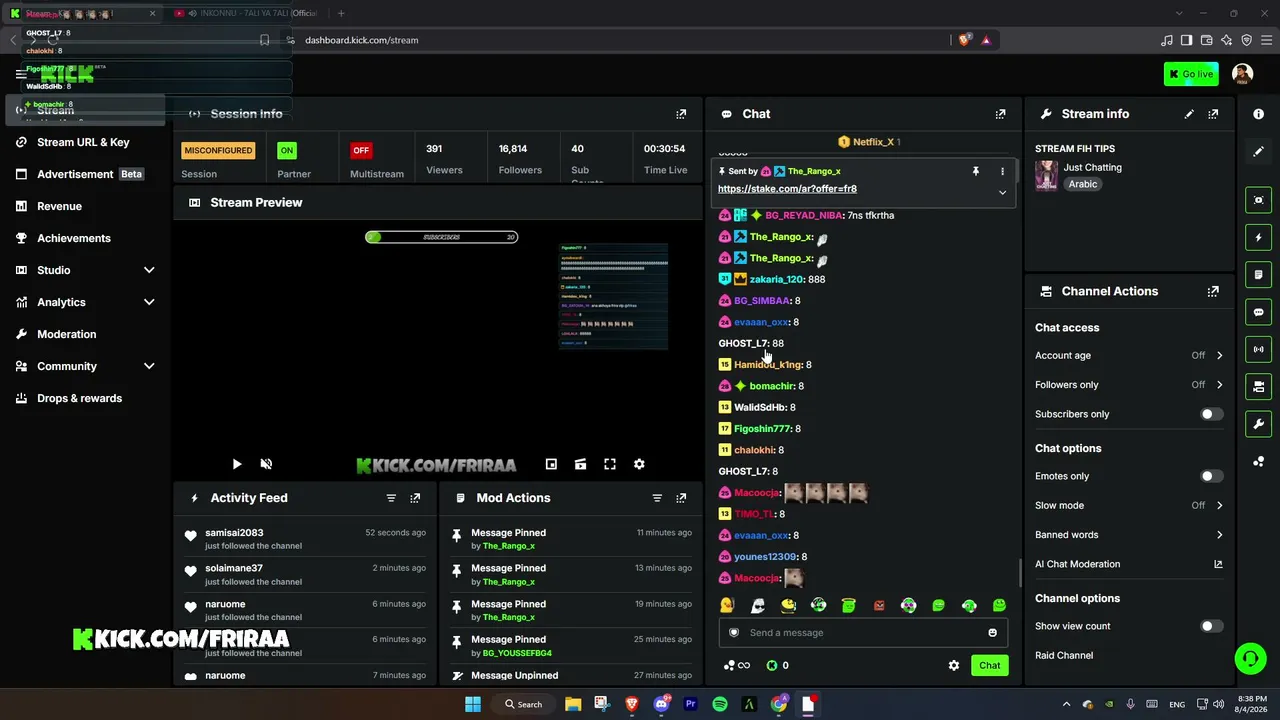This screenshot has height=720, width=1280.
Task: Pop out the Session Info panel
Action: pos(681,114)
